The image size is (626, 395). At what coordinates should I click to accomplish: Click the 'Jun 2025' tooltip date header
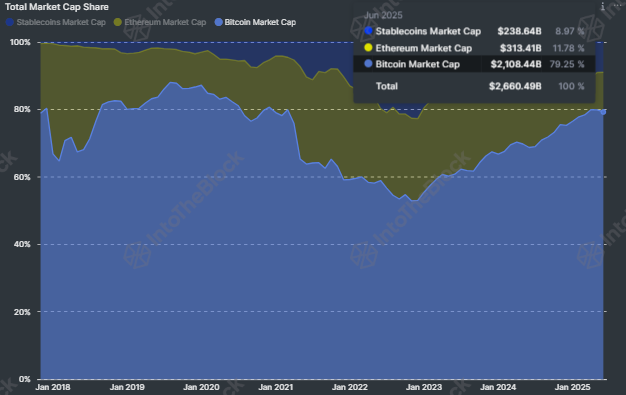383,15
